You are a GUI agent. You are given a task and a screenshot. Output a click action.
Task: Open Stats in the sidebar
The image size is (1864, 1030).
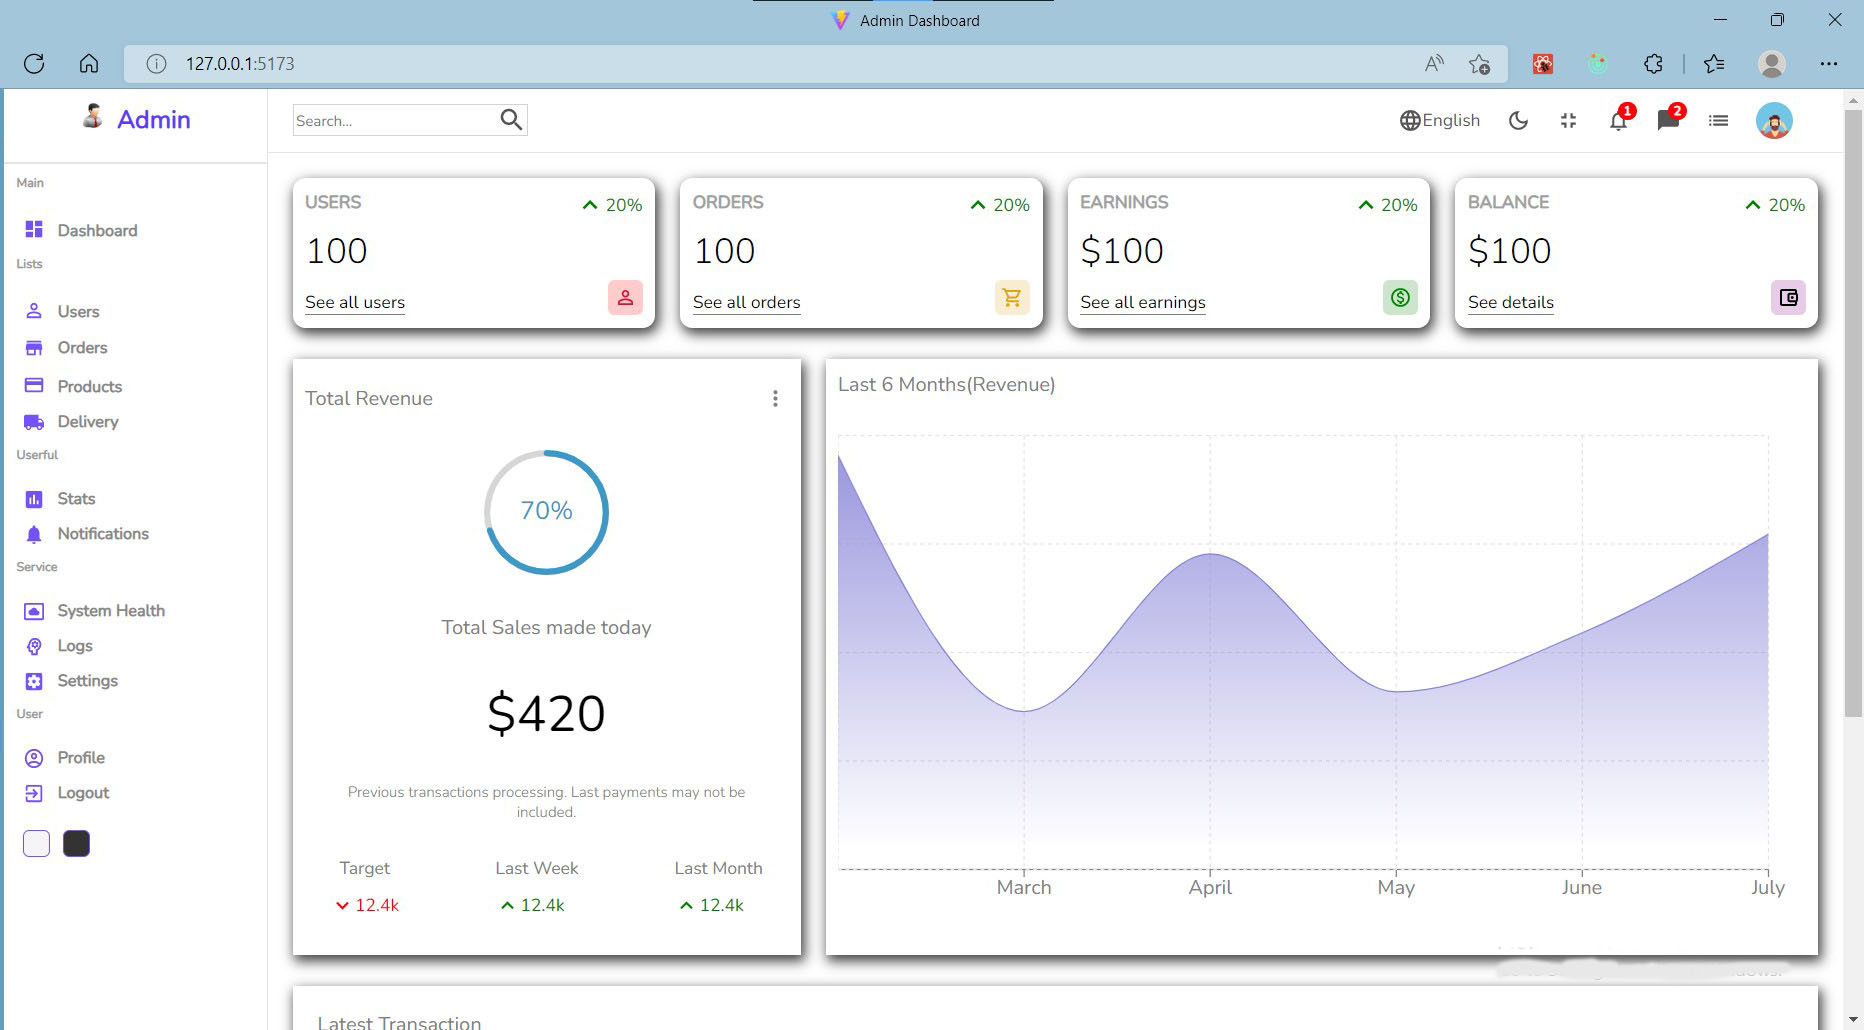[x=60, y=499]
